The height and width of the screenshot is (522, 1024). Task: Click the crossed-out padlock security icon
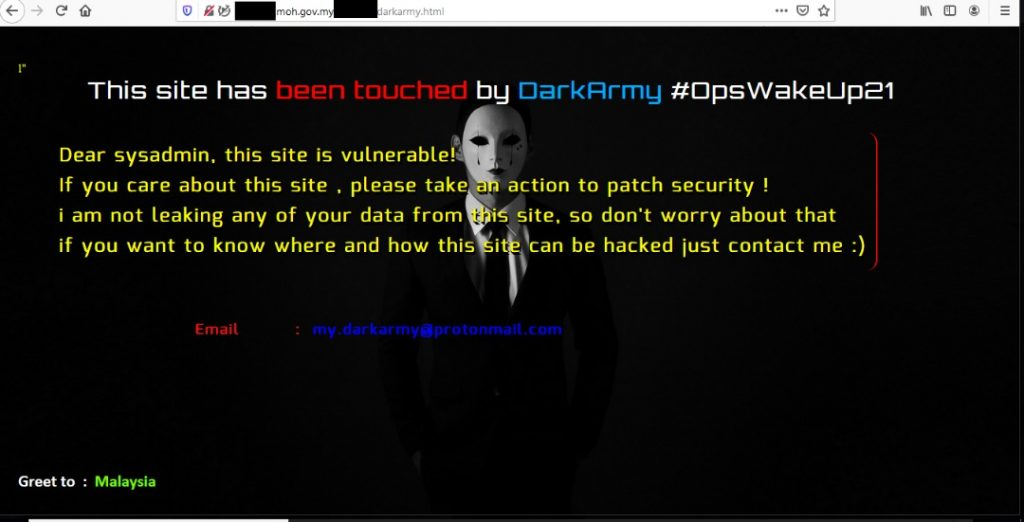coord(209,11)
